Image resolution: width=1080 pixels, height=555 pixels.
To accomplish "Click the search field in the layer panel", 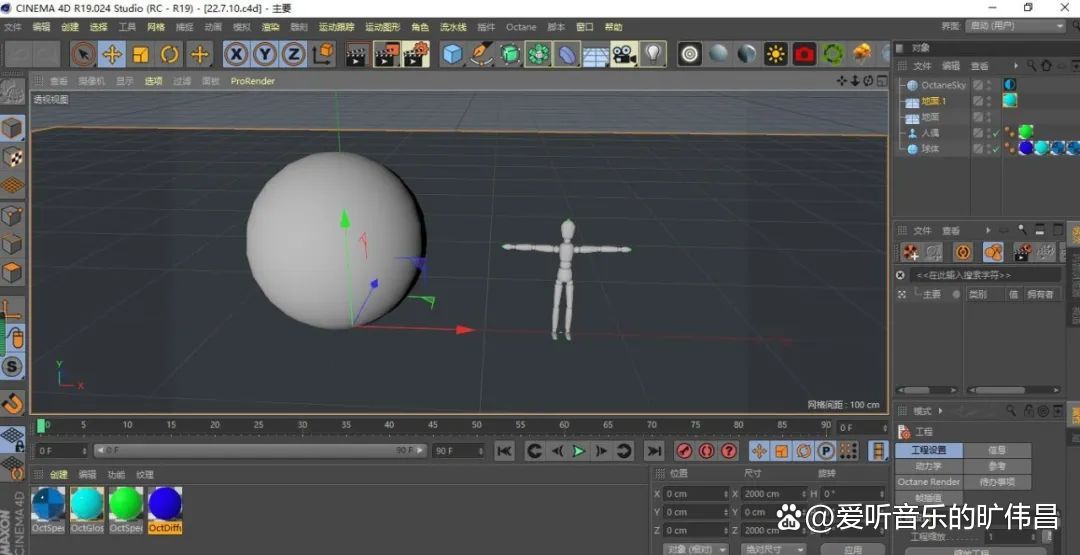I will pyautogui.click(x=985, y=275).
